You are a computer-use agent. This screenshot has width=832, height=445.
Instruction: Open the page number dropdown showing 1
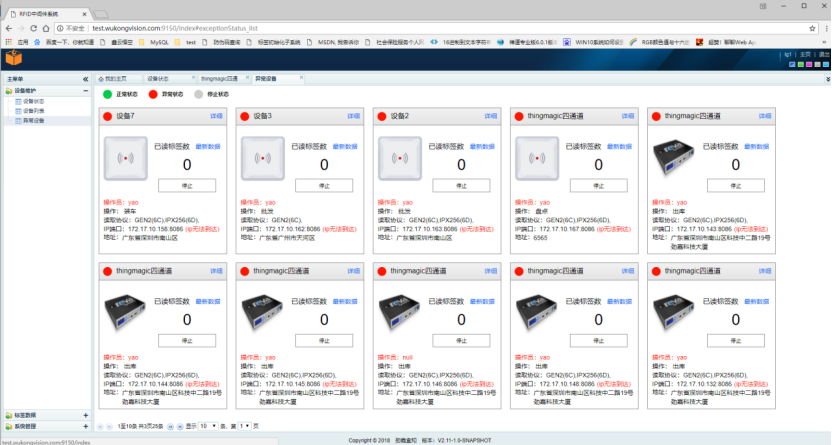[245, 426]
